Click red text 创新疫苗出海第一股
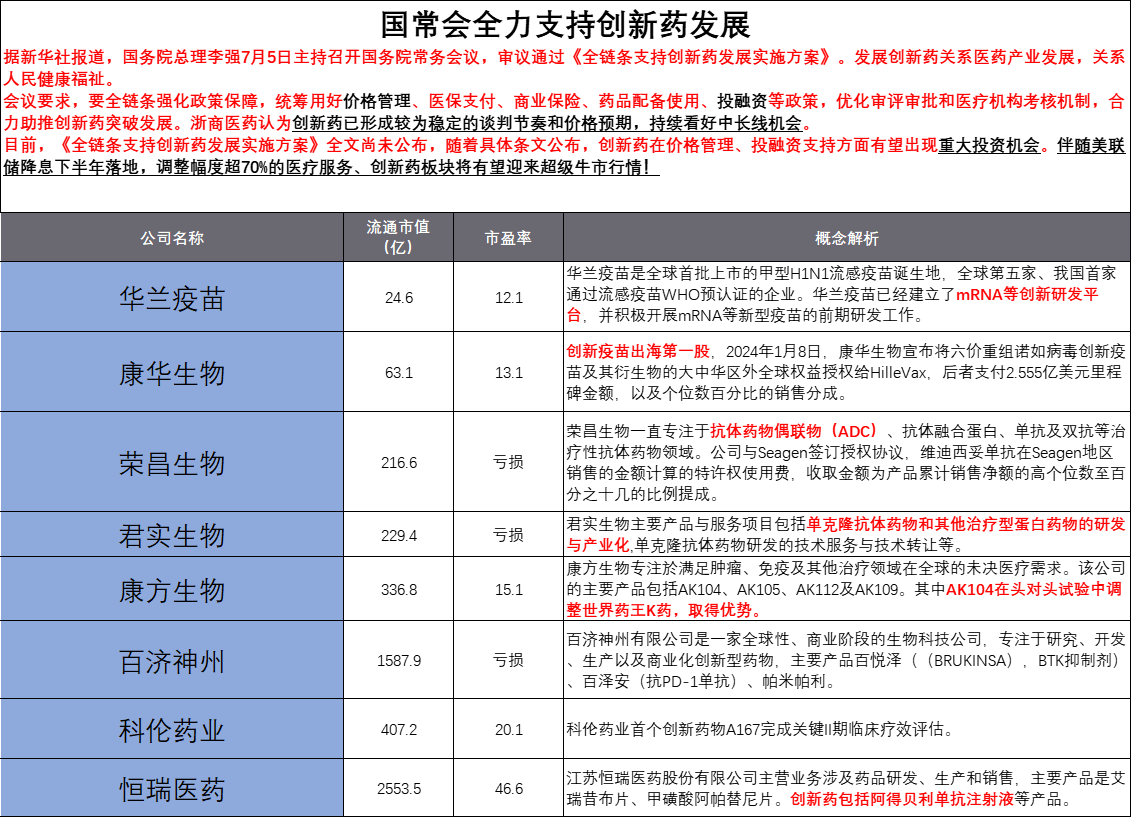 click(638, 352)
